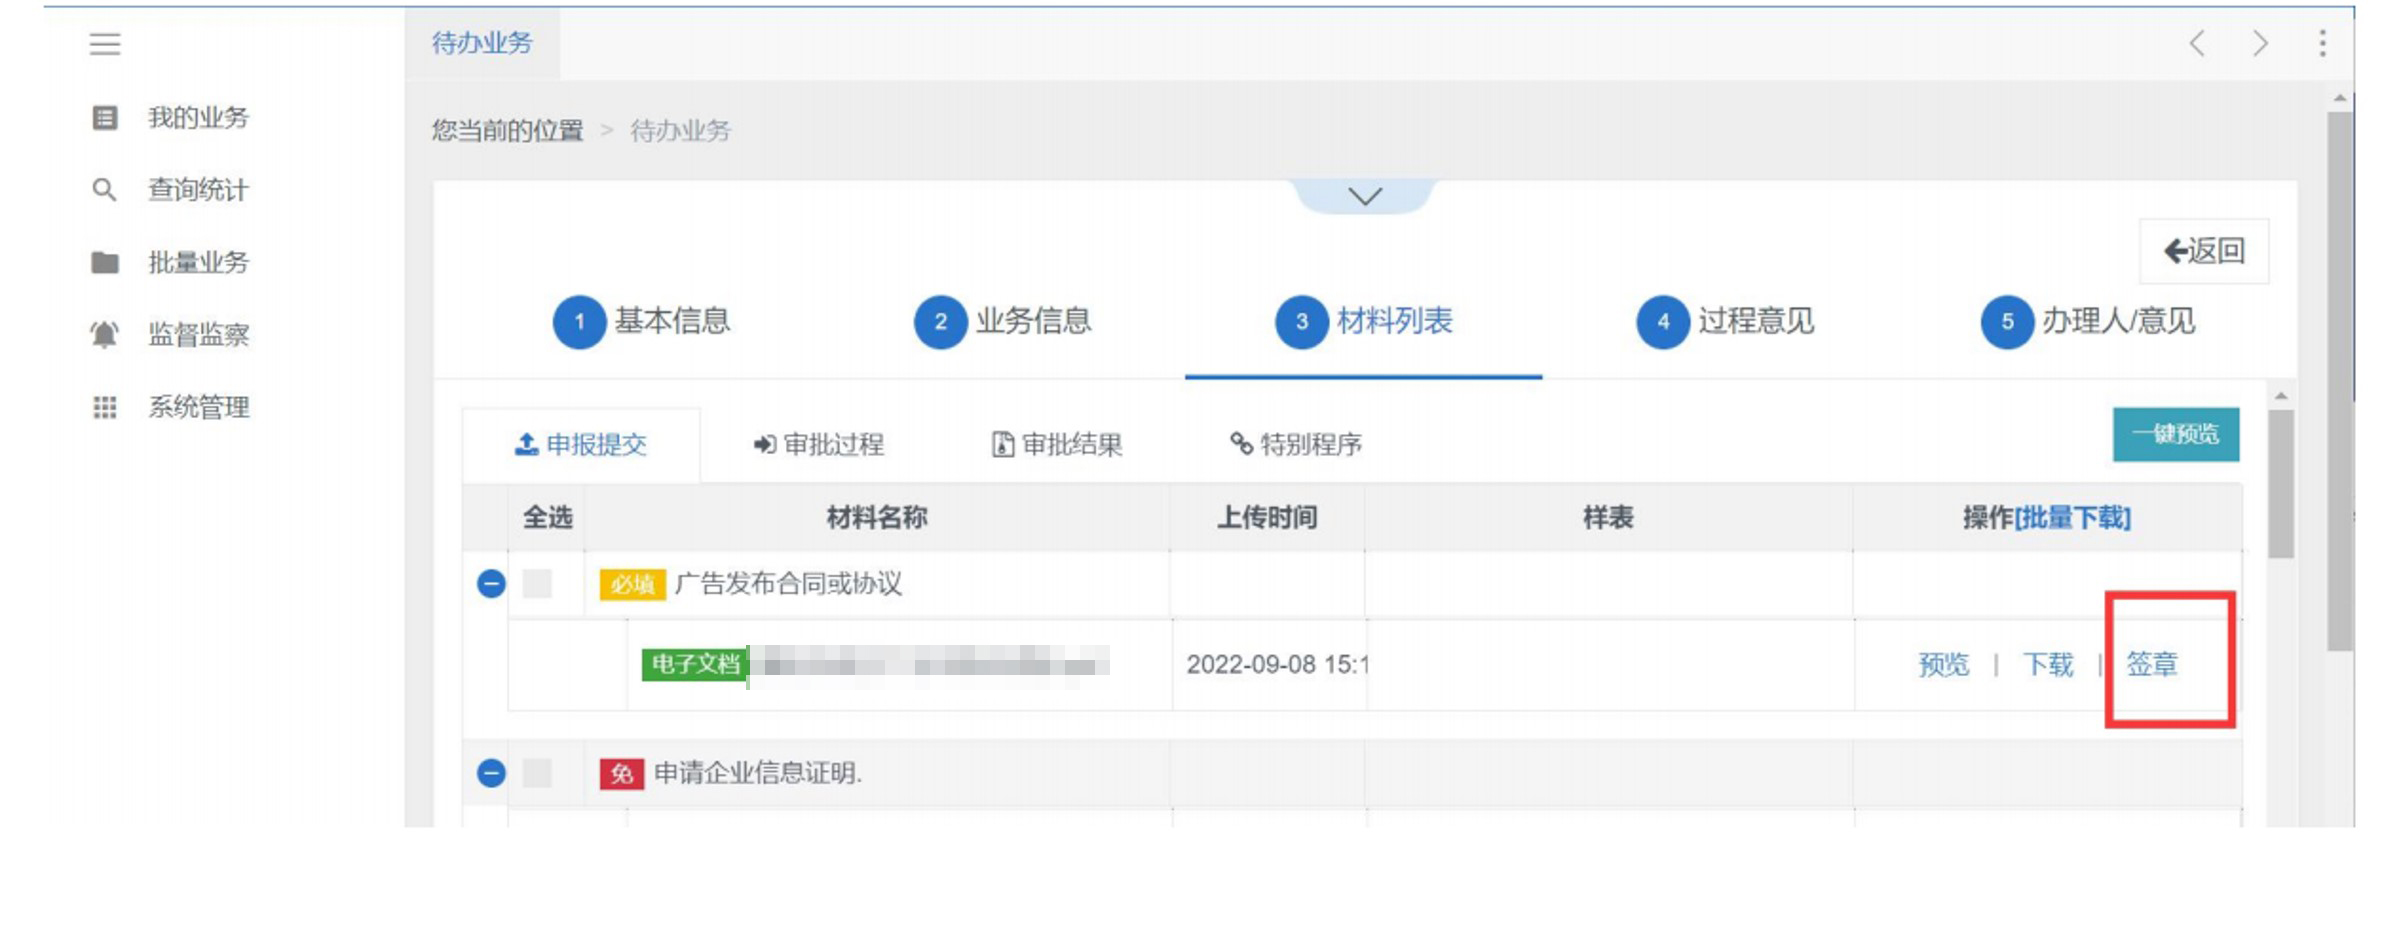Collapse the 申请企业信息证明 row
The image size is (2401, 947).
pyautogui.click(x=491, y=773)
